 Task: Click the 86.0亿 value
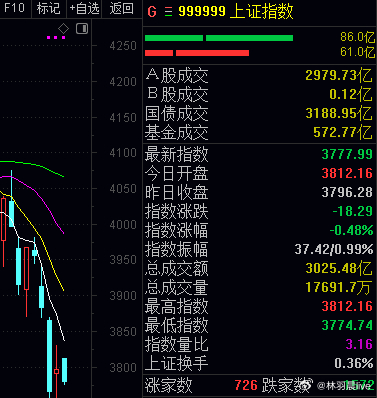pos(357,37)
